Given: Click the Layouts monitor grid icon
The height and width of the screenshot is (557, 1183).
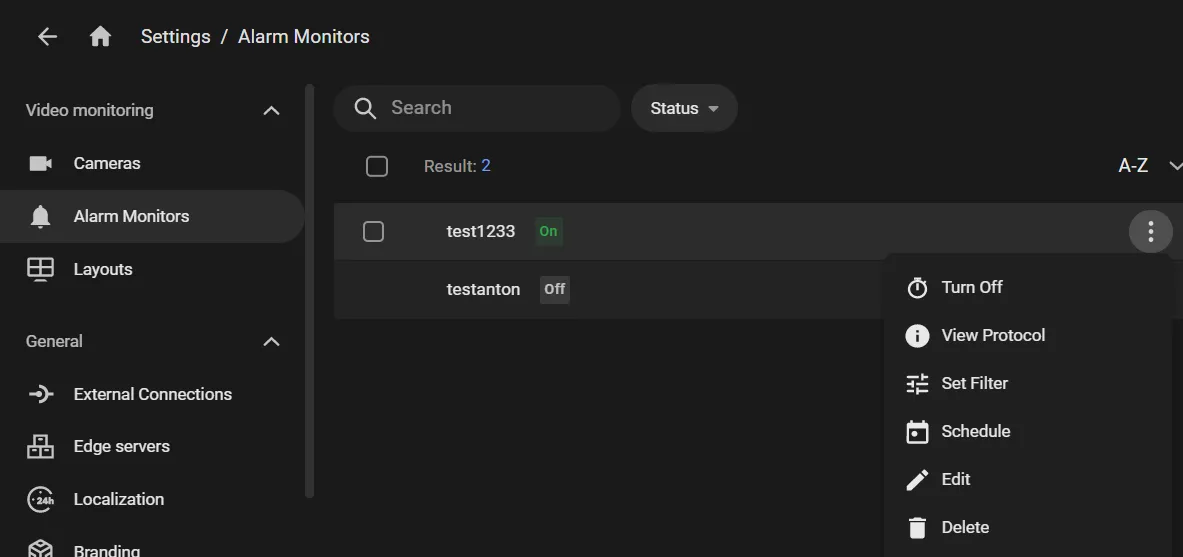Looking at the screenshot, I should tap(40, 269).
